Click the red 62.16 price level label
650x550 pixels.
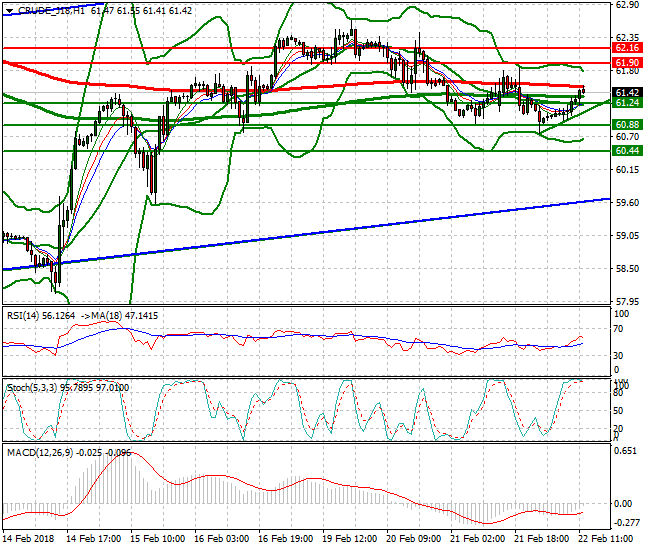pyautogui.click(x=627, y=48)
